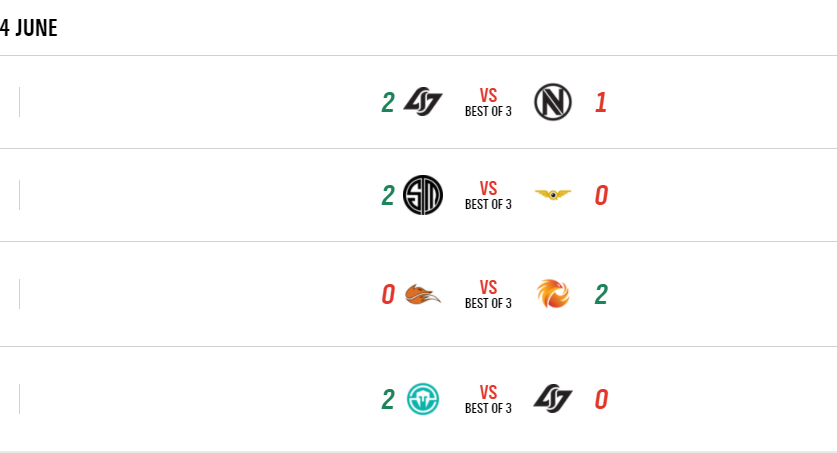Select the Phoenix1 flame logo
The image size is (837, 453).
(x=553, y=295)
